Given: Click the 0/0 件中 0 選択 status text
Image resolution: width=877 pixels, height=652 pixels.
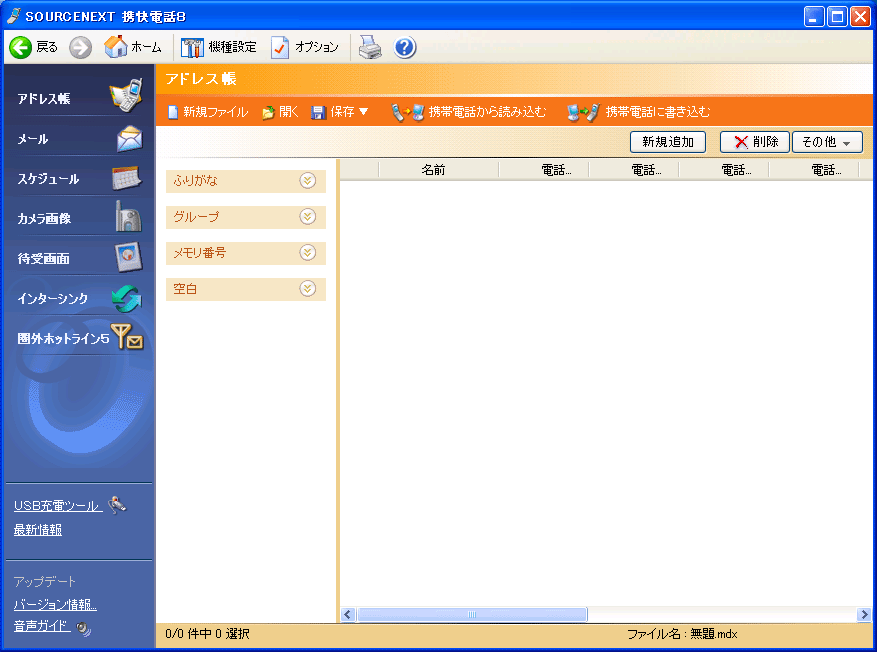Looking at the screenshot, I should point(208,634).
